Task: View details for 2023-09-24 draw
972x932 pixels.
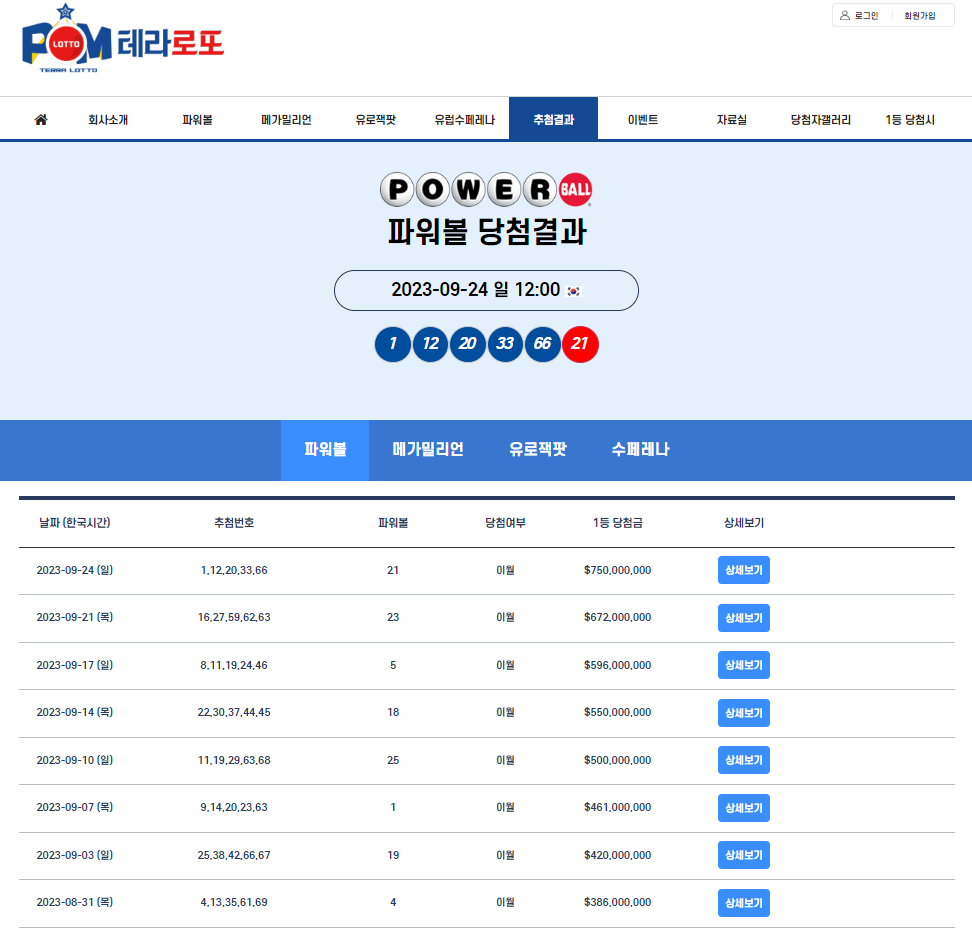Action: point(744,570)
